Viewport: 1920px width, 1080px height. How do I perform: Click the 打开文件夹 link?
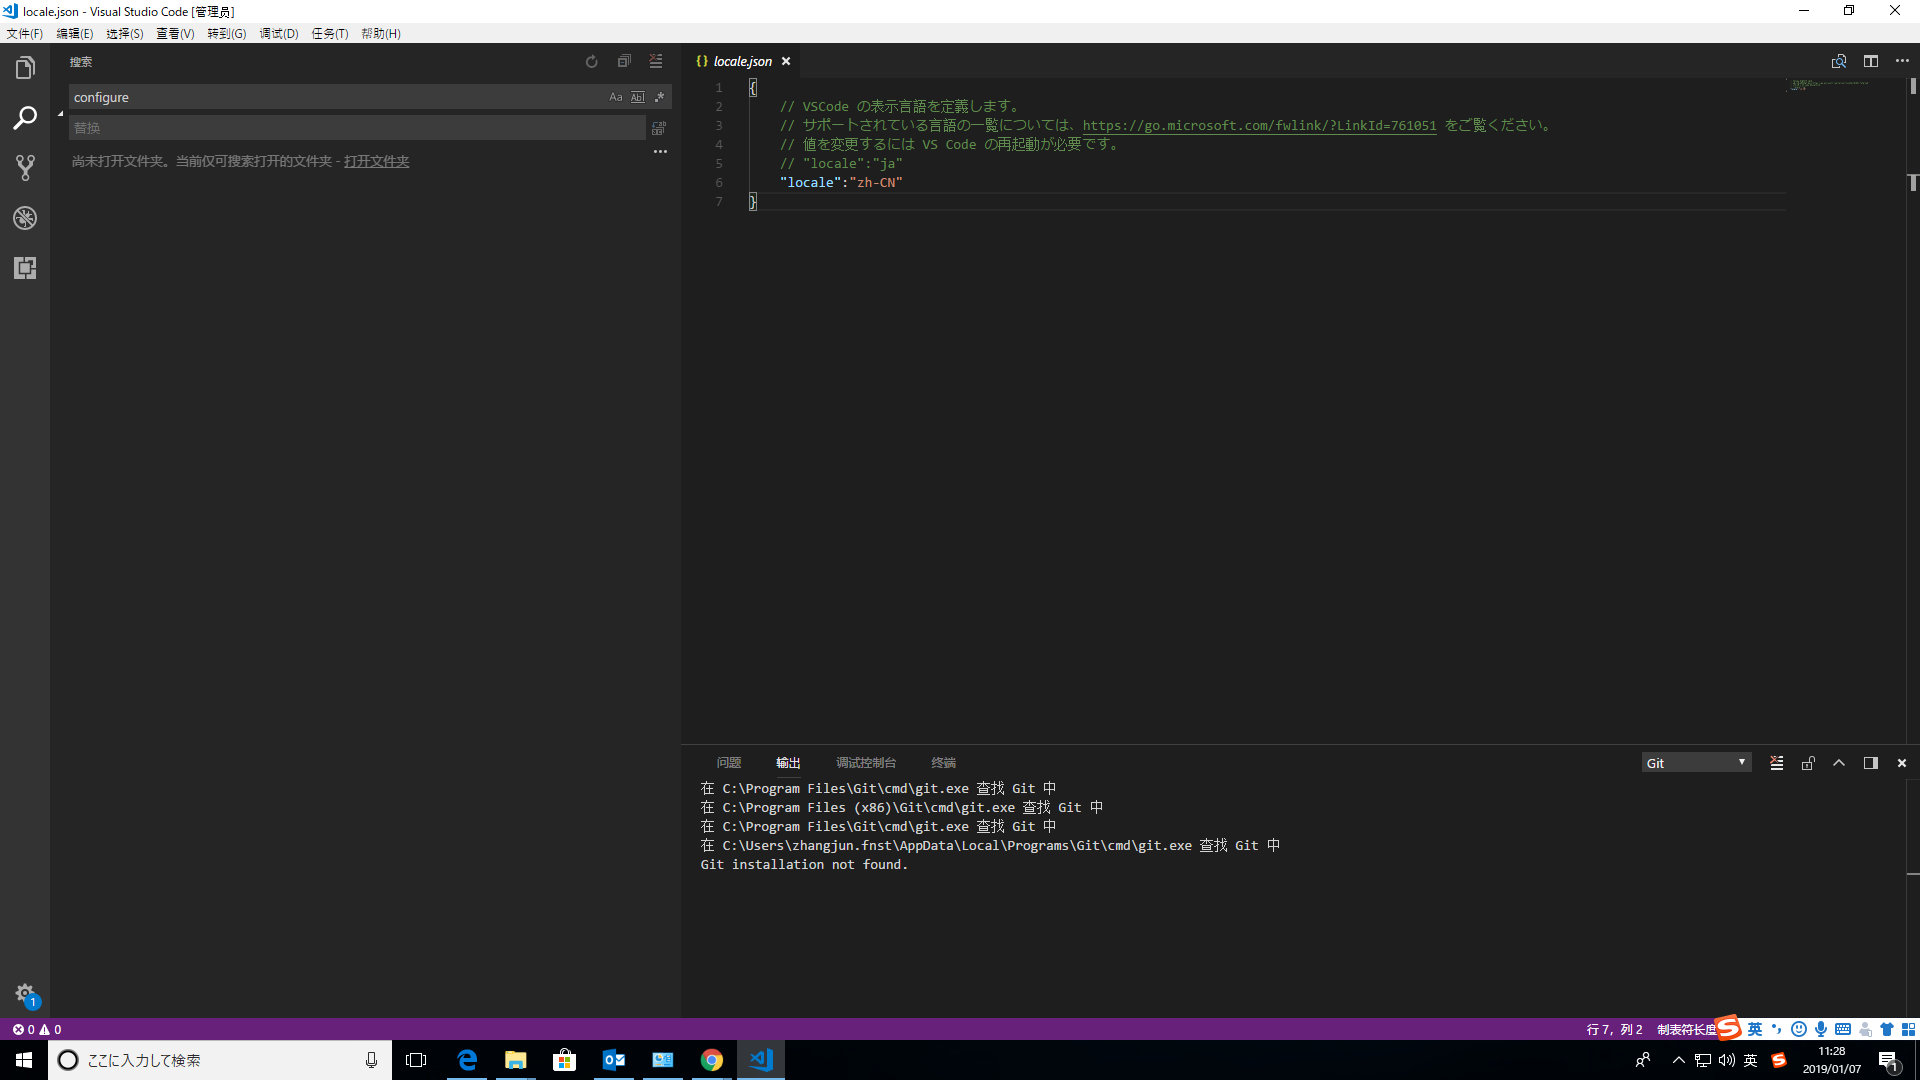click(376, 161)
